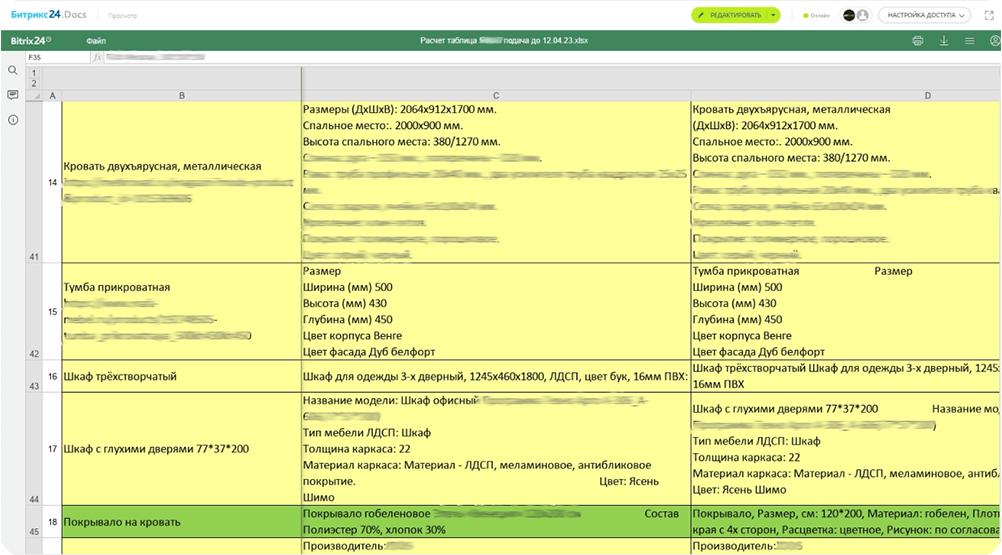
Task: Click the dark round user avatar
Action: pyautogui.click(x=849, y=15)
